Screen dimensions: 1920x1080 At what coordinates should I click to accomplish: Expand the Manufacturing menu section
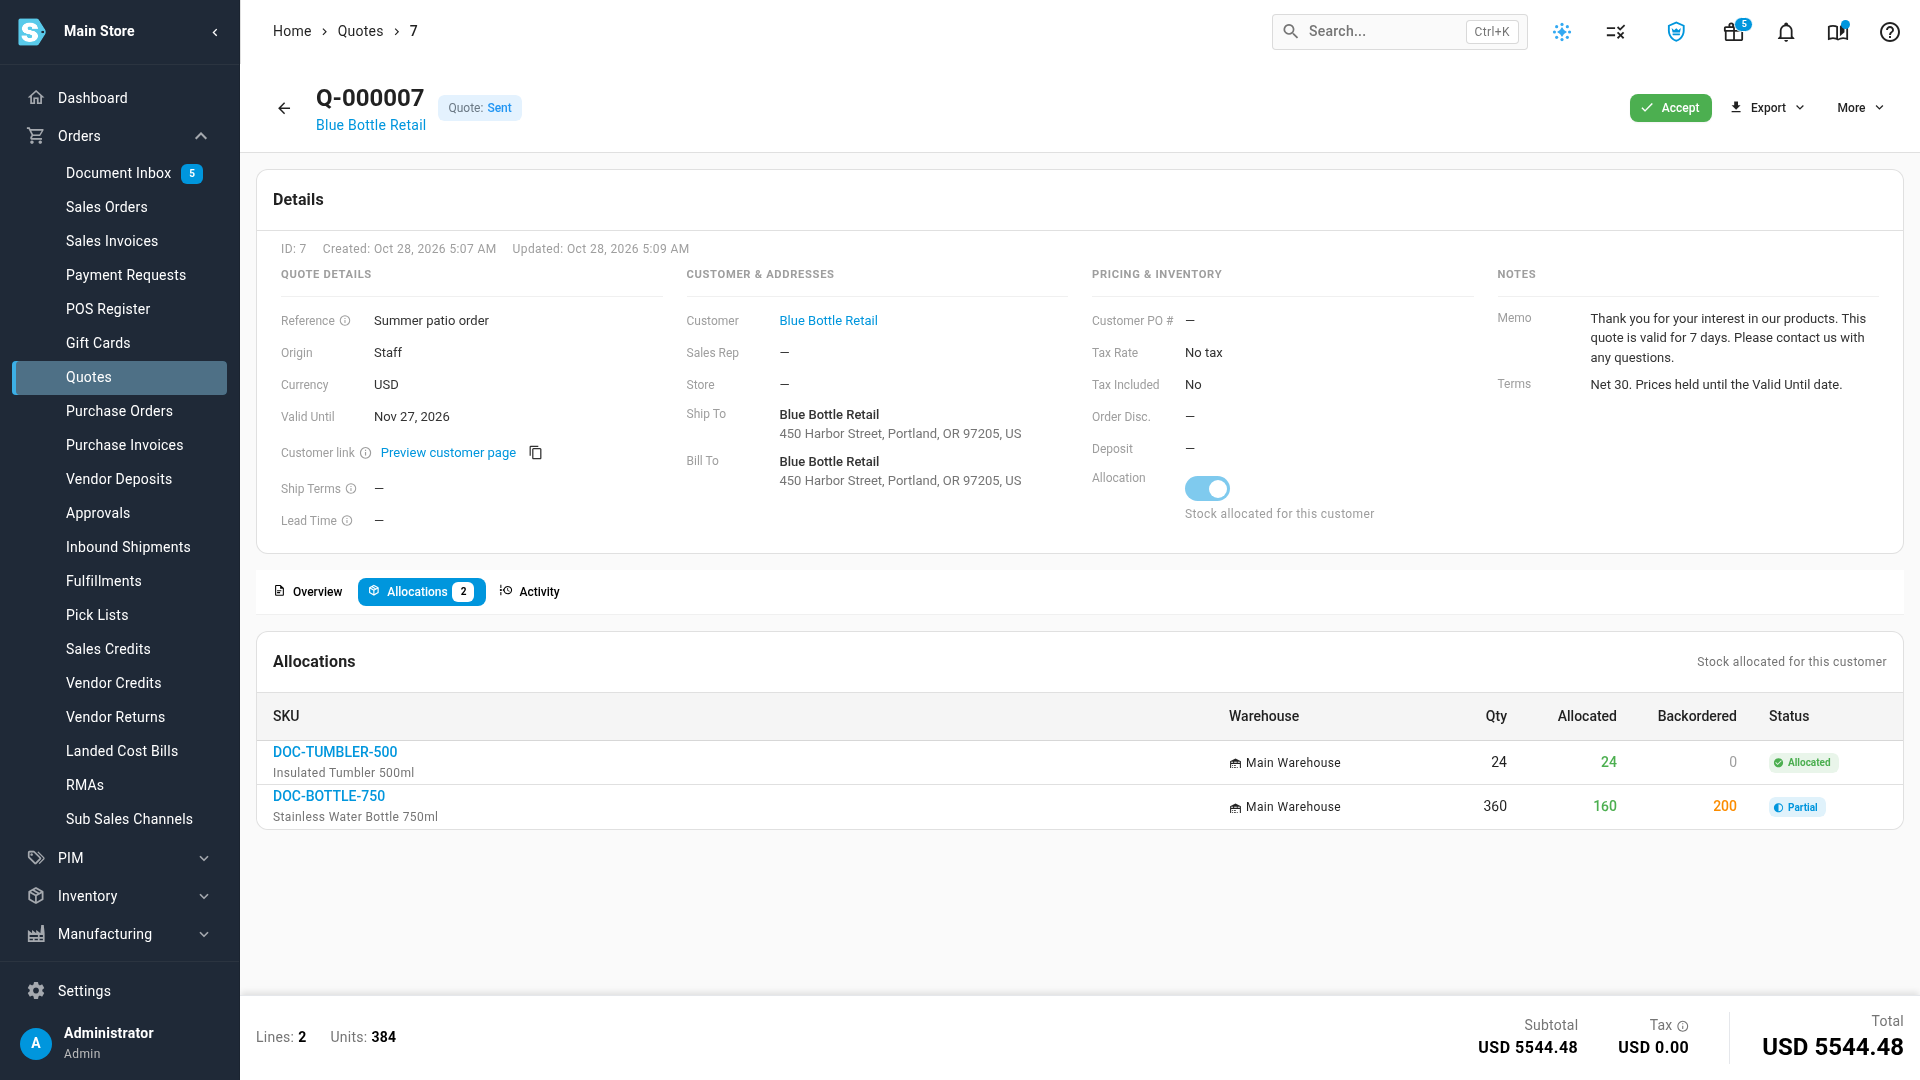(x=204, y=934)
